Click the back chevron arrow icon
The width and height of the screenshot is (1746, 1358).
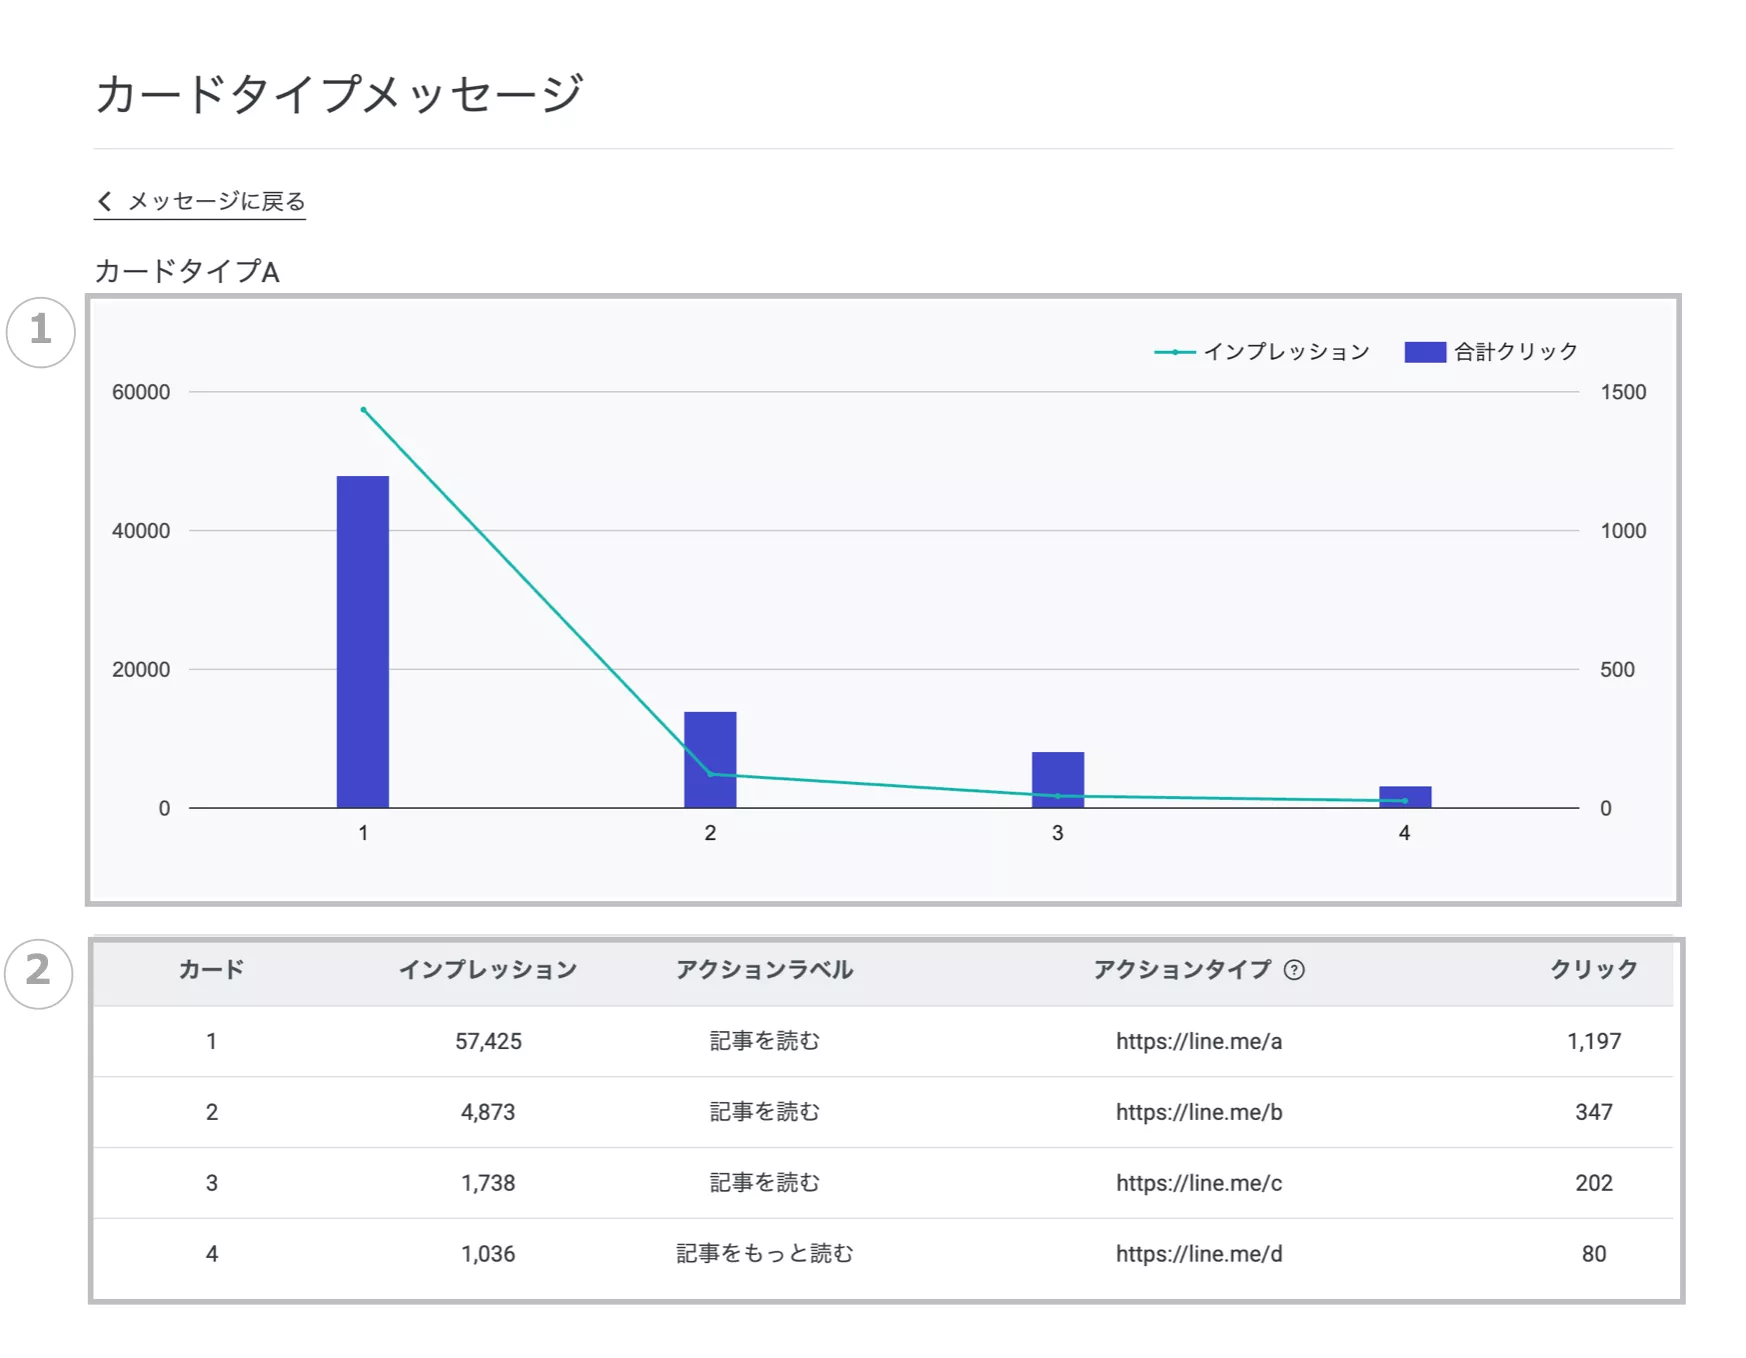click(105, 201)
